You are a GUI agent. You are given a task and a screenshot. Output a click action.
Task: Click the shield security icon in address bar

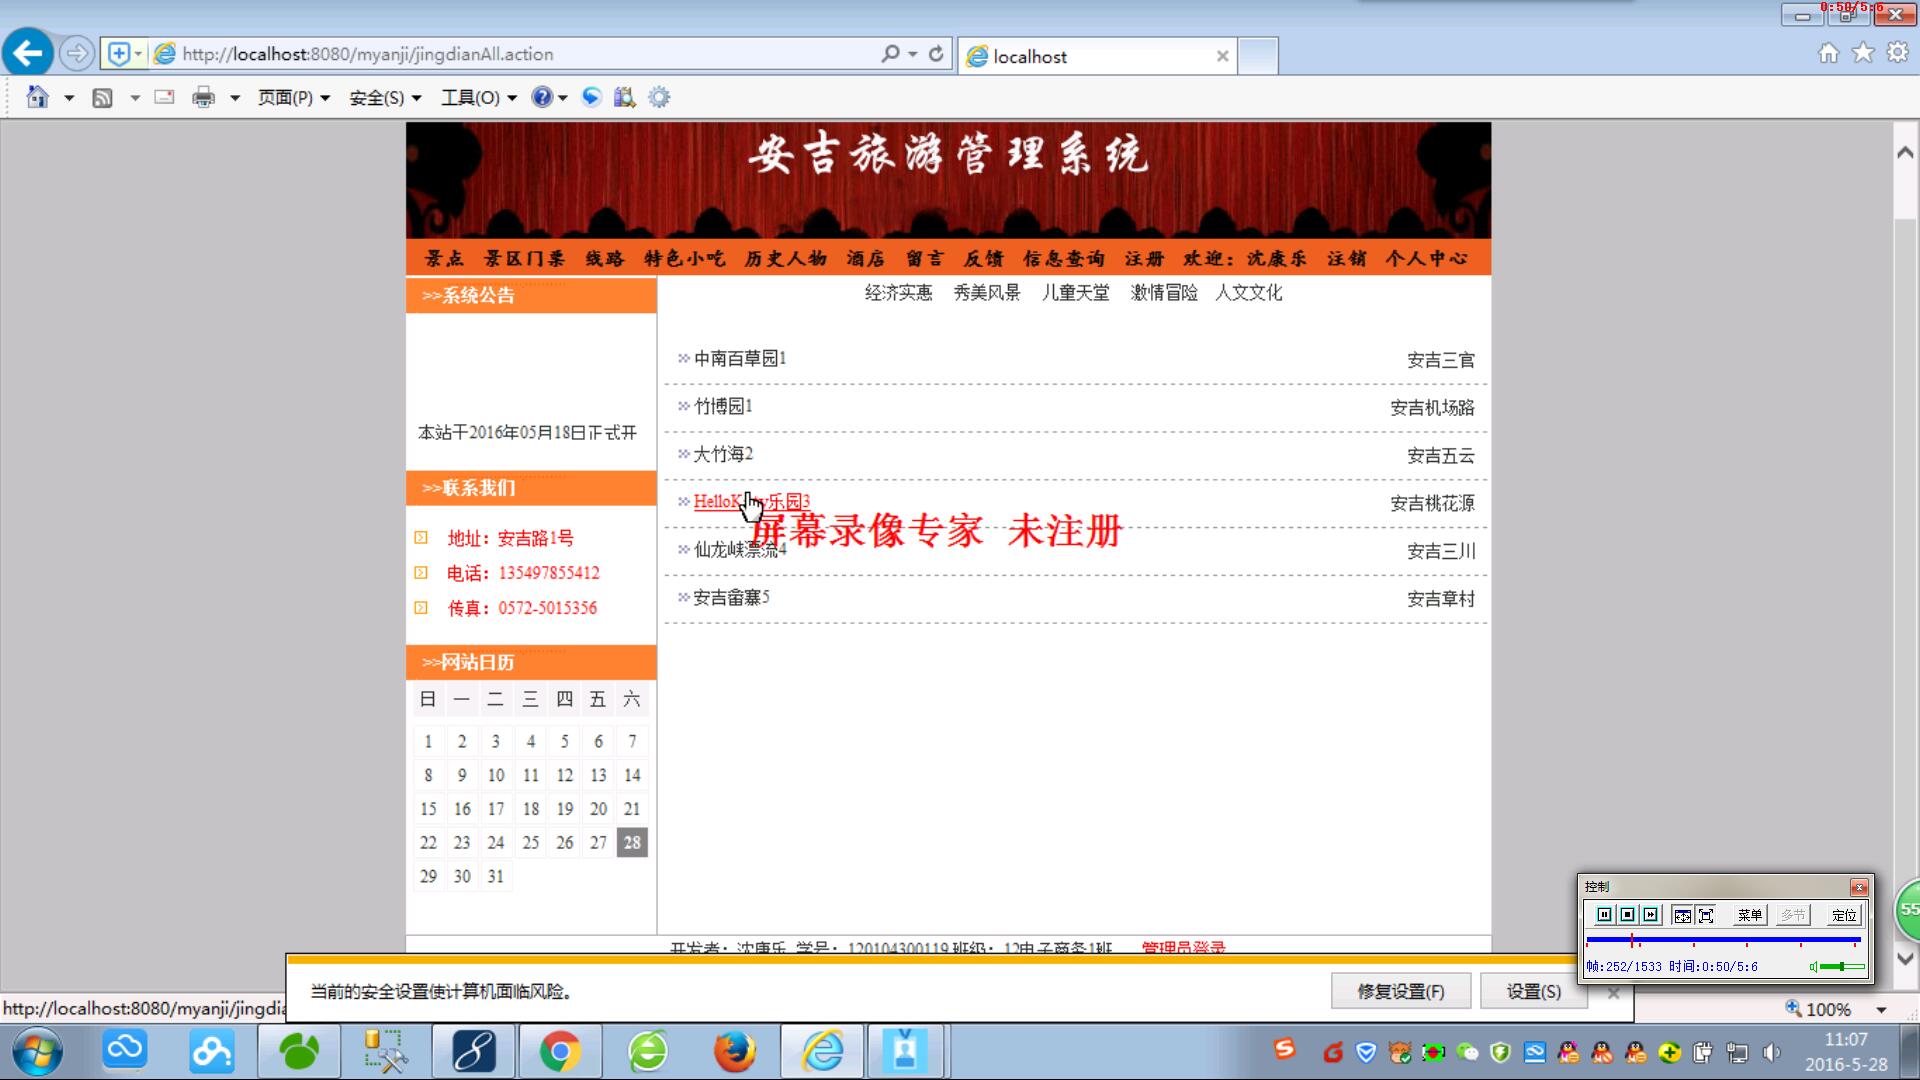point(118,54)
